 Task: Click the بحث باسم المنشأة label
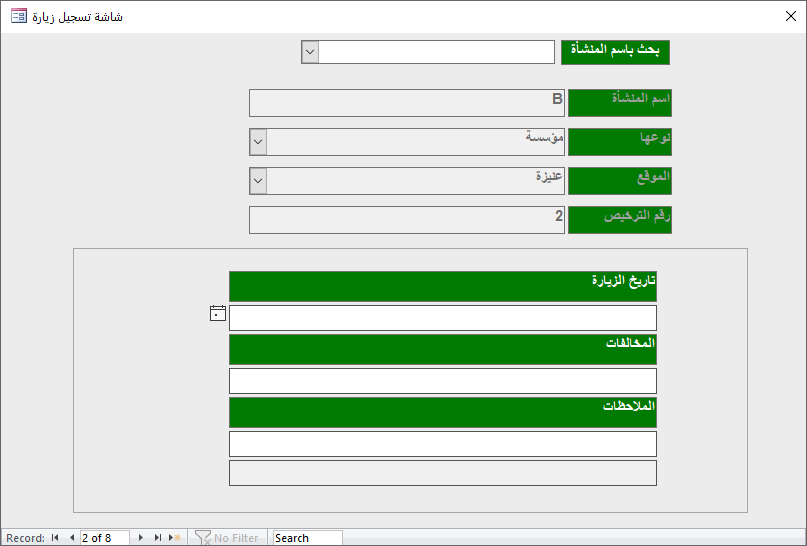pos(616,52)
